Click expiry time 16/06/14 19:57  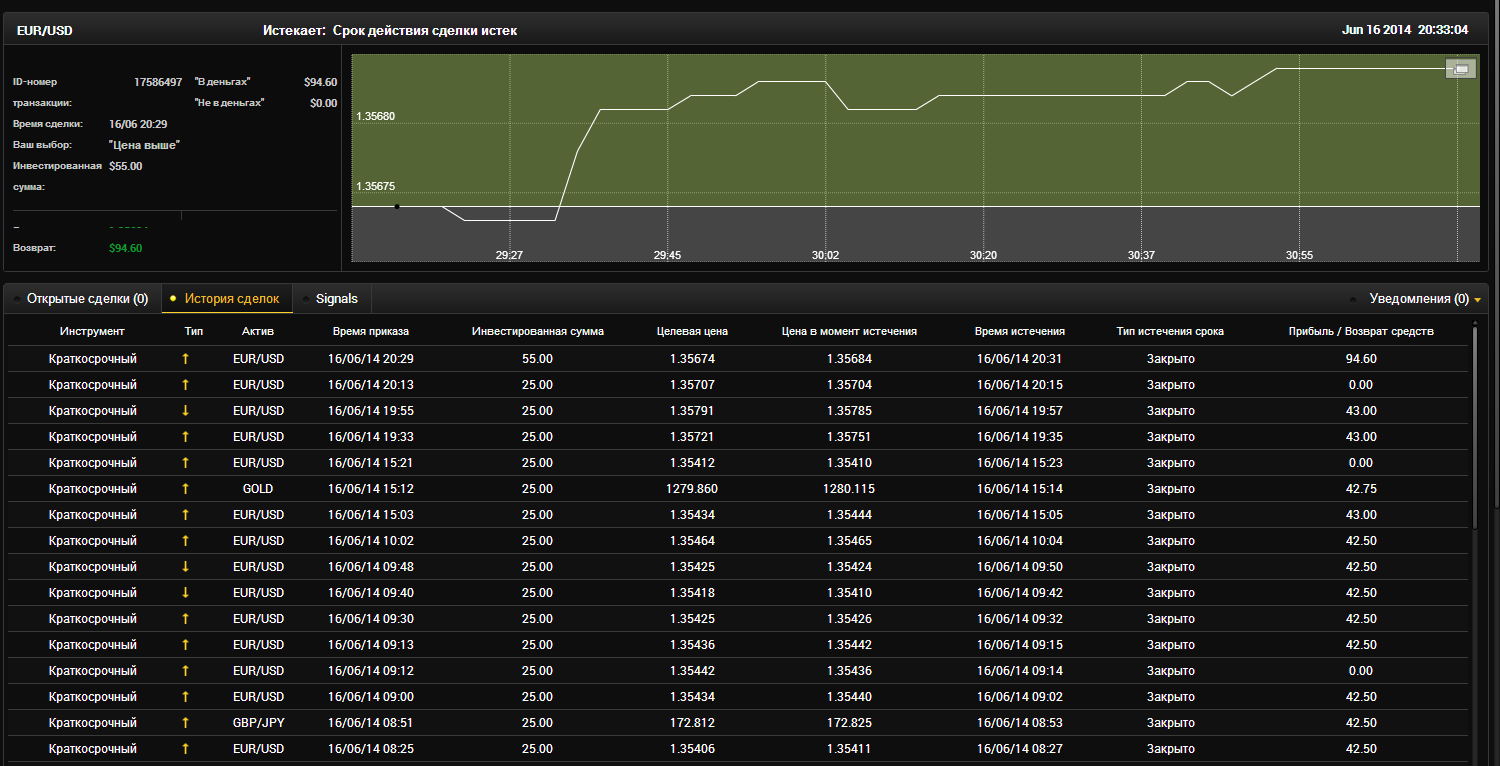(x=1020, y=411)
